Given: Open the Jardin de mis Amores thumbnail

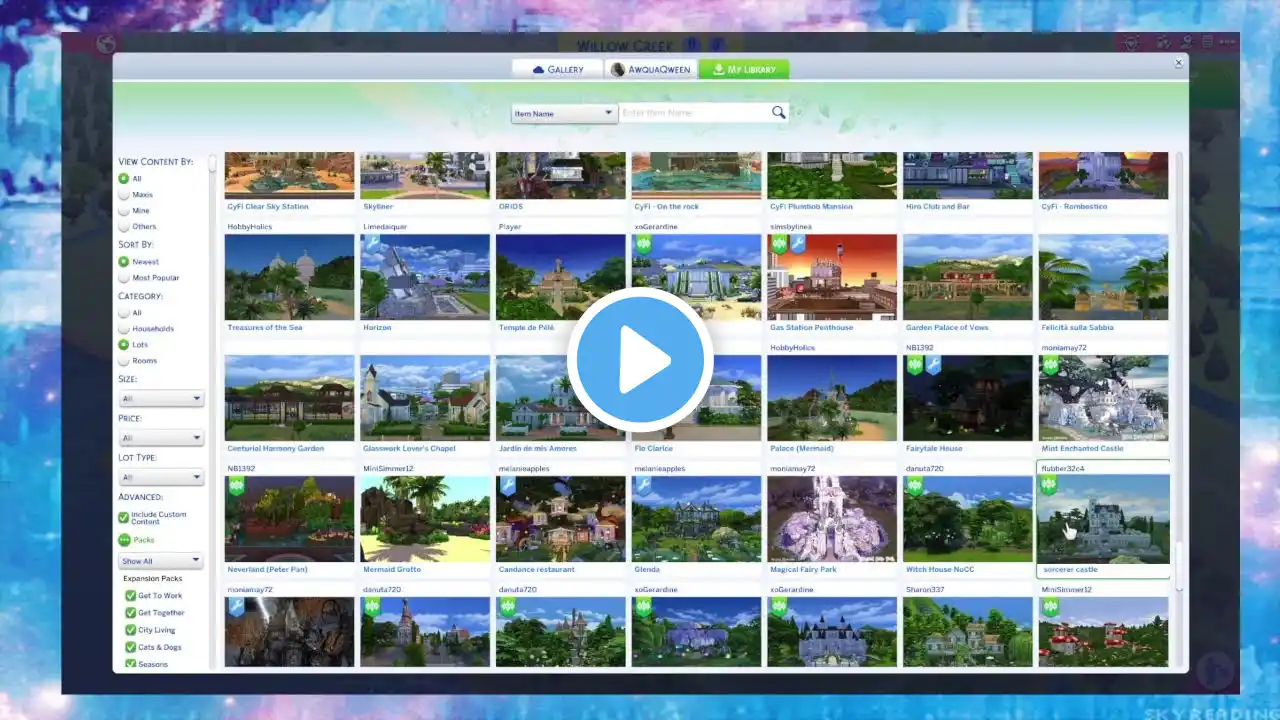Looking at the screenshot, I should click(560, 398).
